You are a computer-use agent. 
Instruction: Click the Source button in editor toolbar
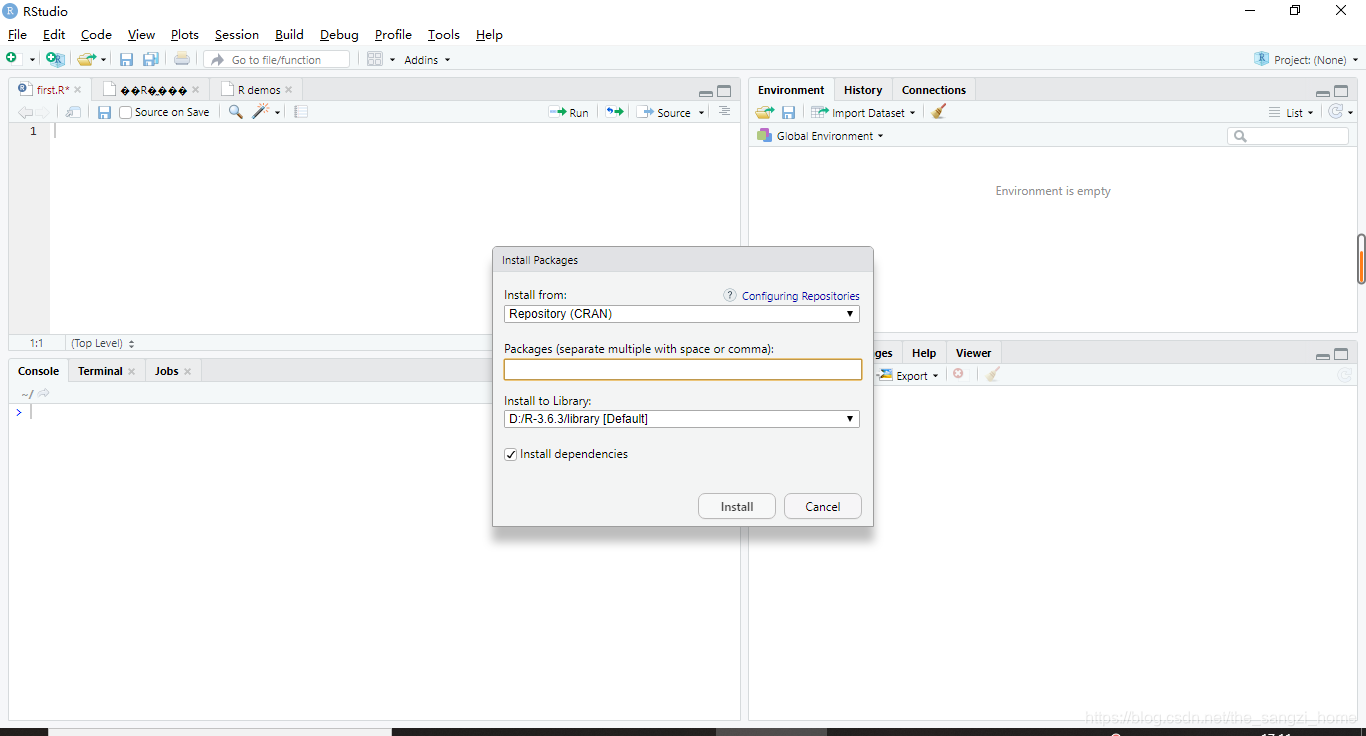pyautogui.click(x=665, y=113)
